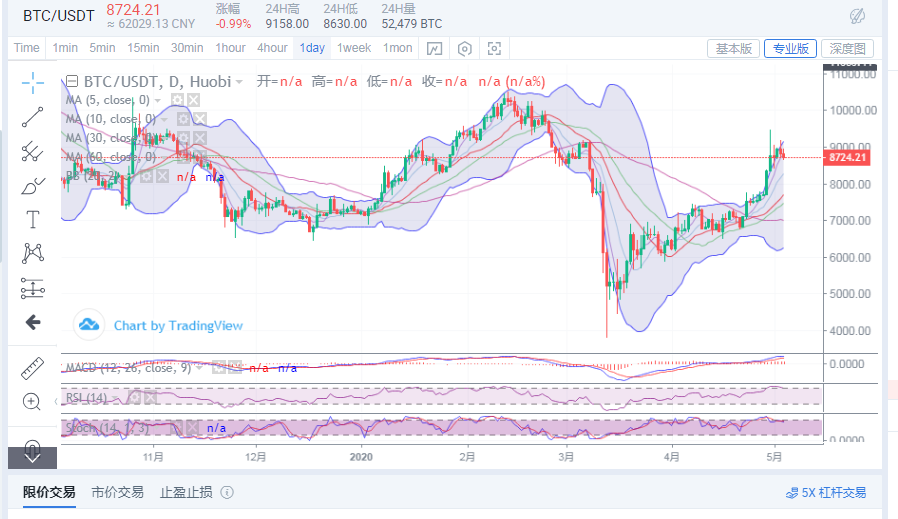Switch to 基本版 basic view

[x=734, y=49]
